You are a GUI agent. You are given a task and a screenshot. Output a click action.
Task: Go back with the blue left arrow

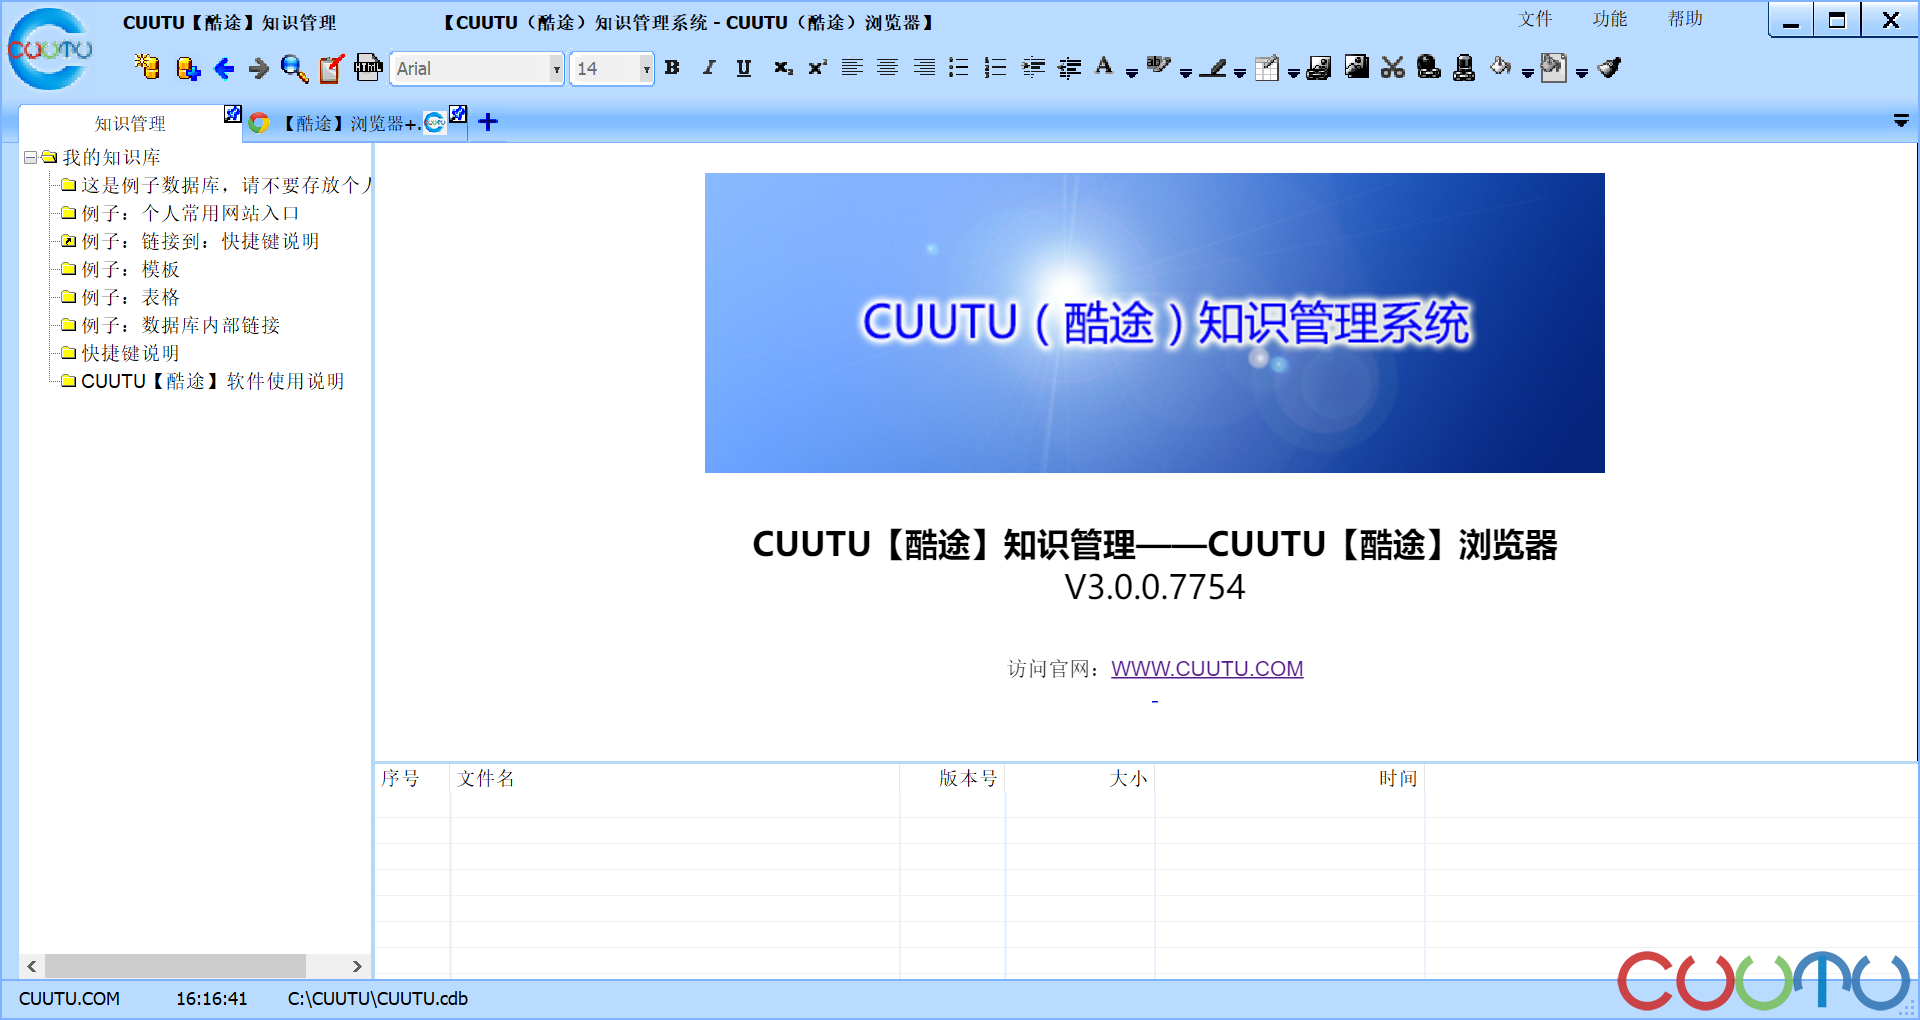[x=224, y=68]
